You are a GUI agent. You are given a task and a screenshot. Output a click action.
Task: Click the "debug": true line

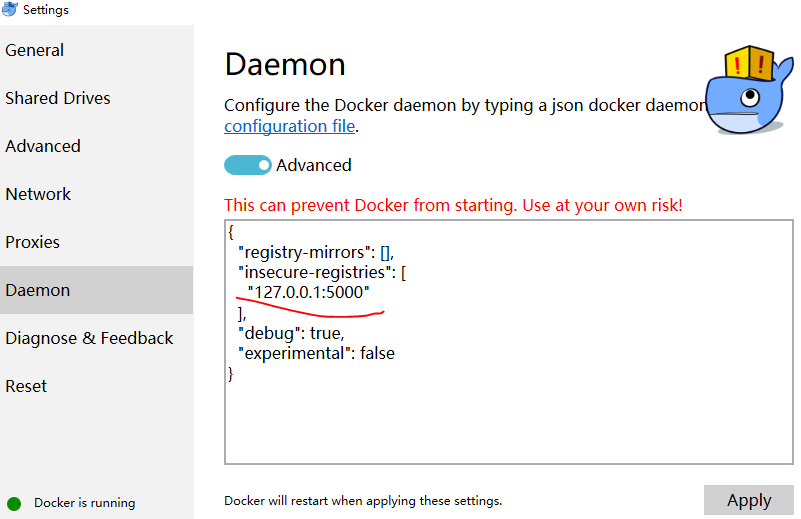point(292,333)
